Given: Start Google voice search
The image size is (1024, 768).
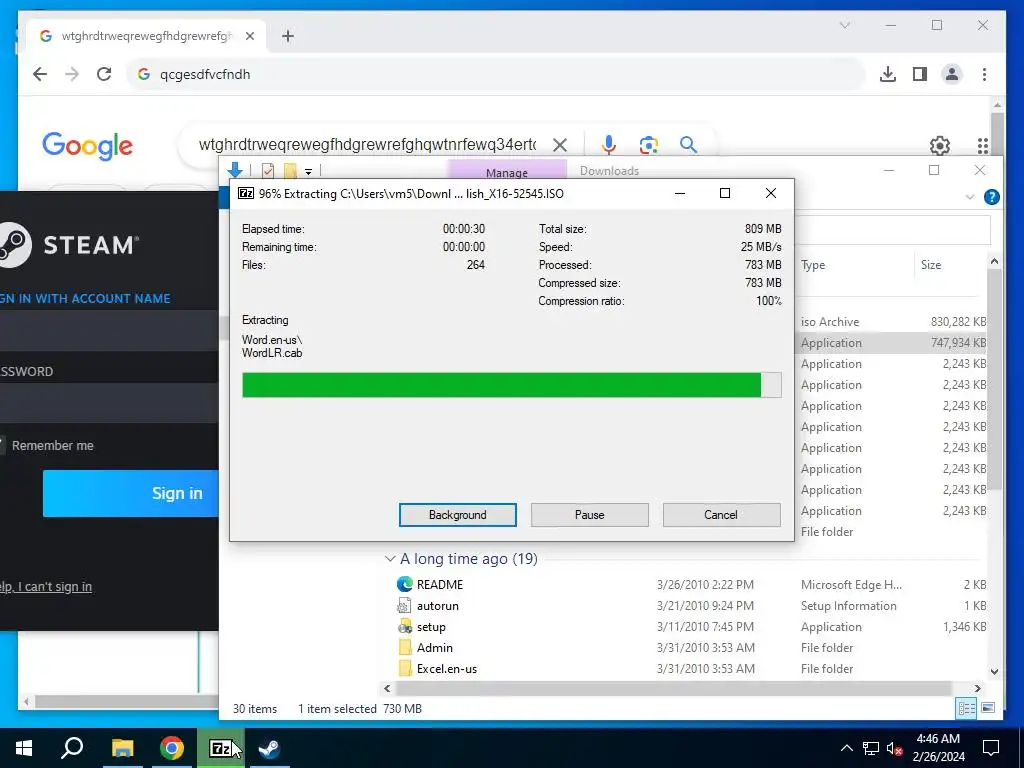Looking at the screenshot, I should (609, 144).
